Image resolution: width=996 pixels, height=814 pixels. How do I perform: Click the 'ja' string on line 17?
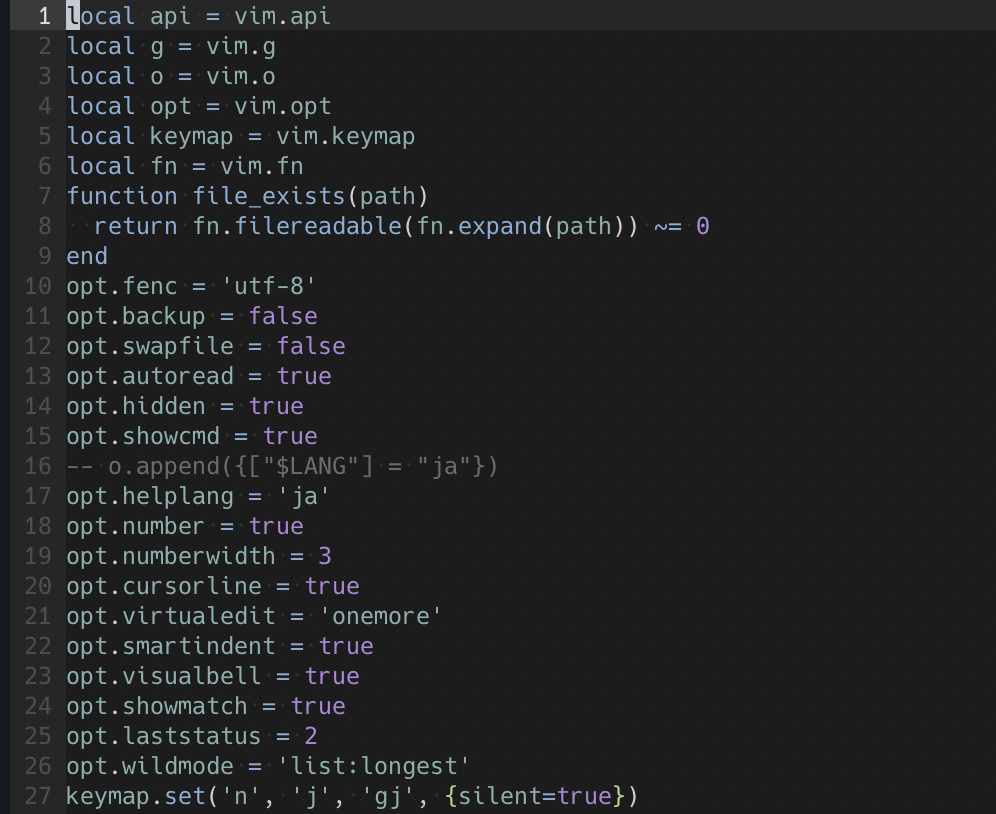[x=304, y=496]
